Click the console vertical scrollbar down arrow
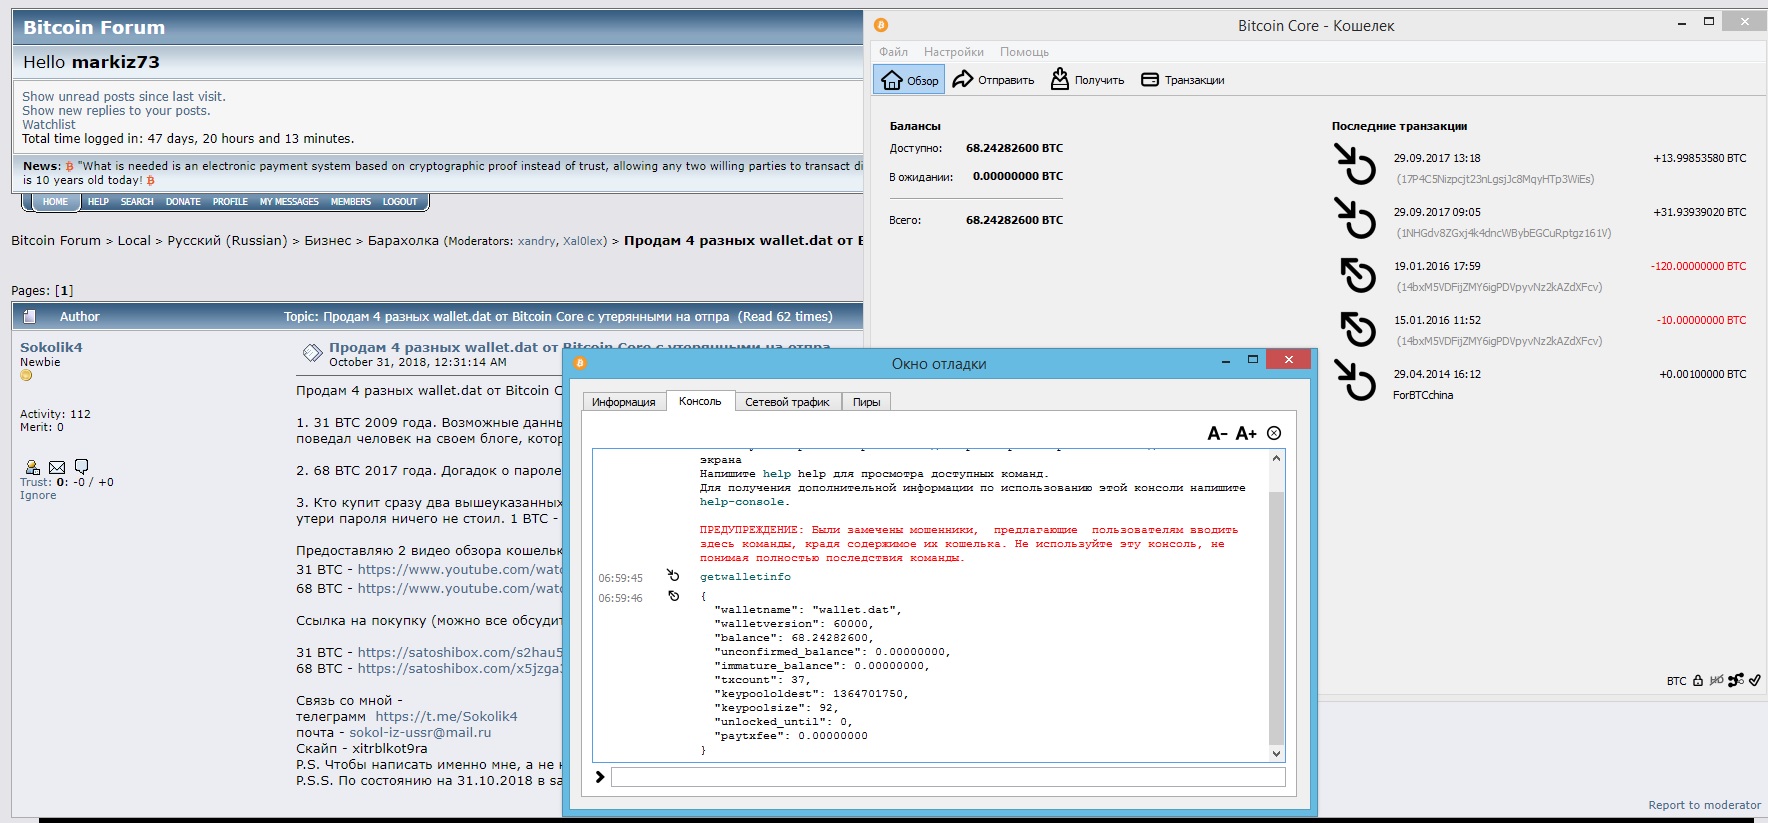The height and width of the screenshot is (823, 1768). pyautogui.click(x=1276, y=753)
